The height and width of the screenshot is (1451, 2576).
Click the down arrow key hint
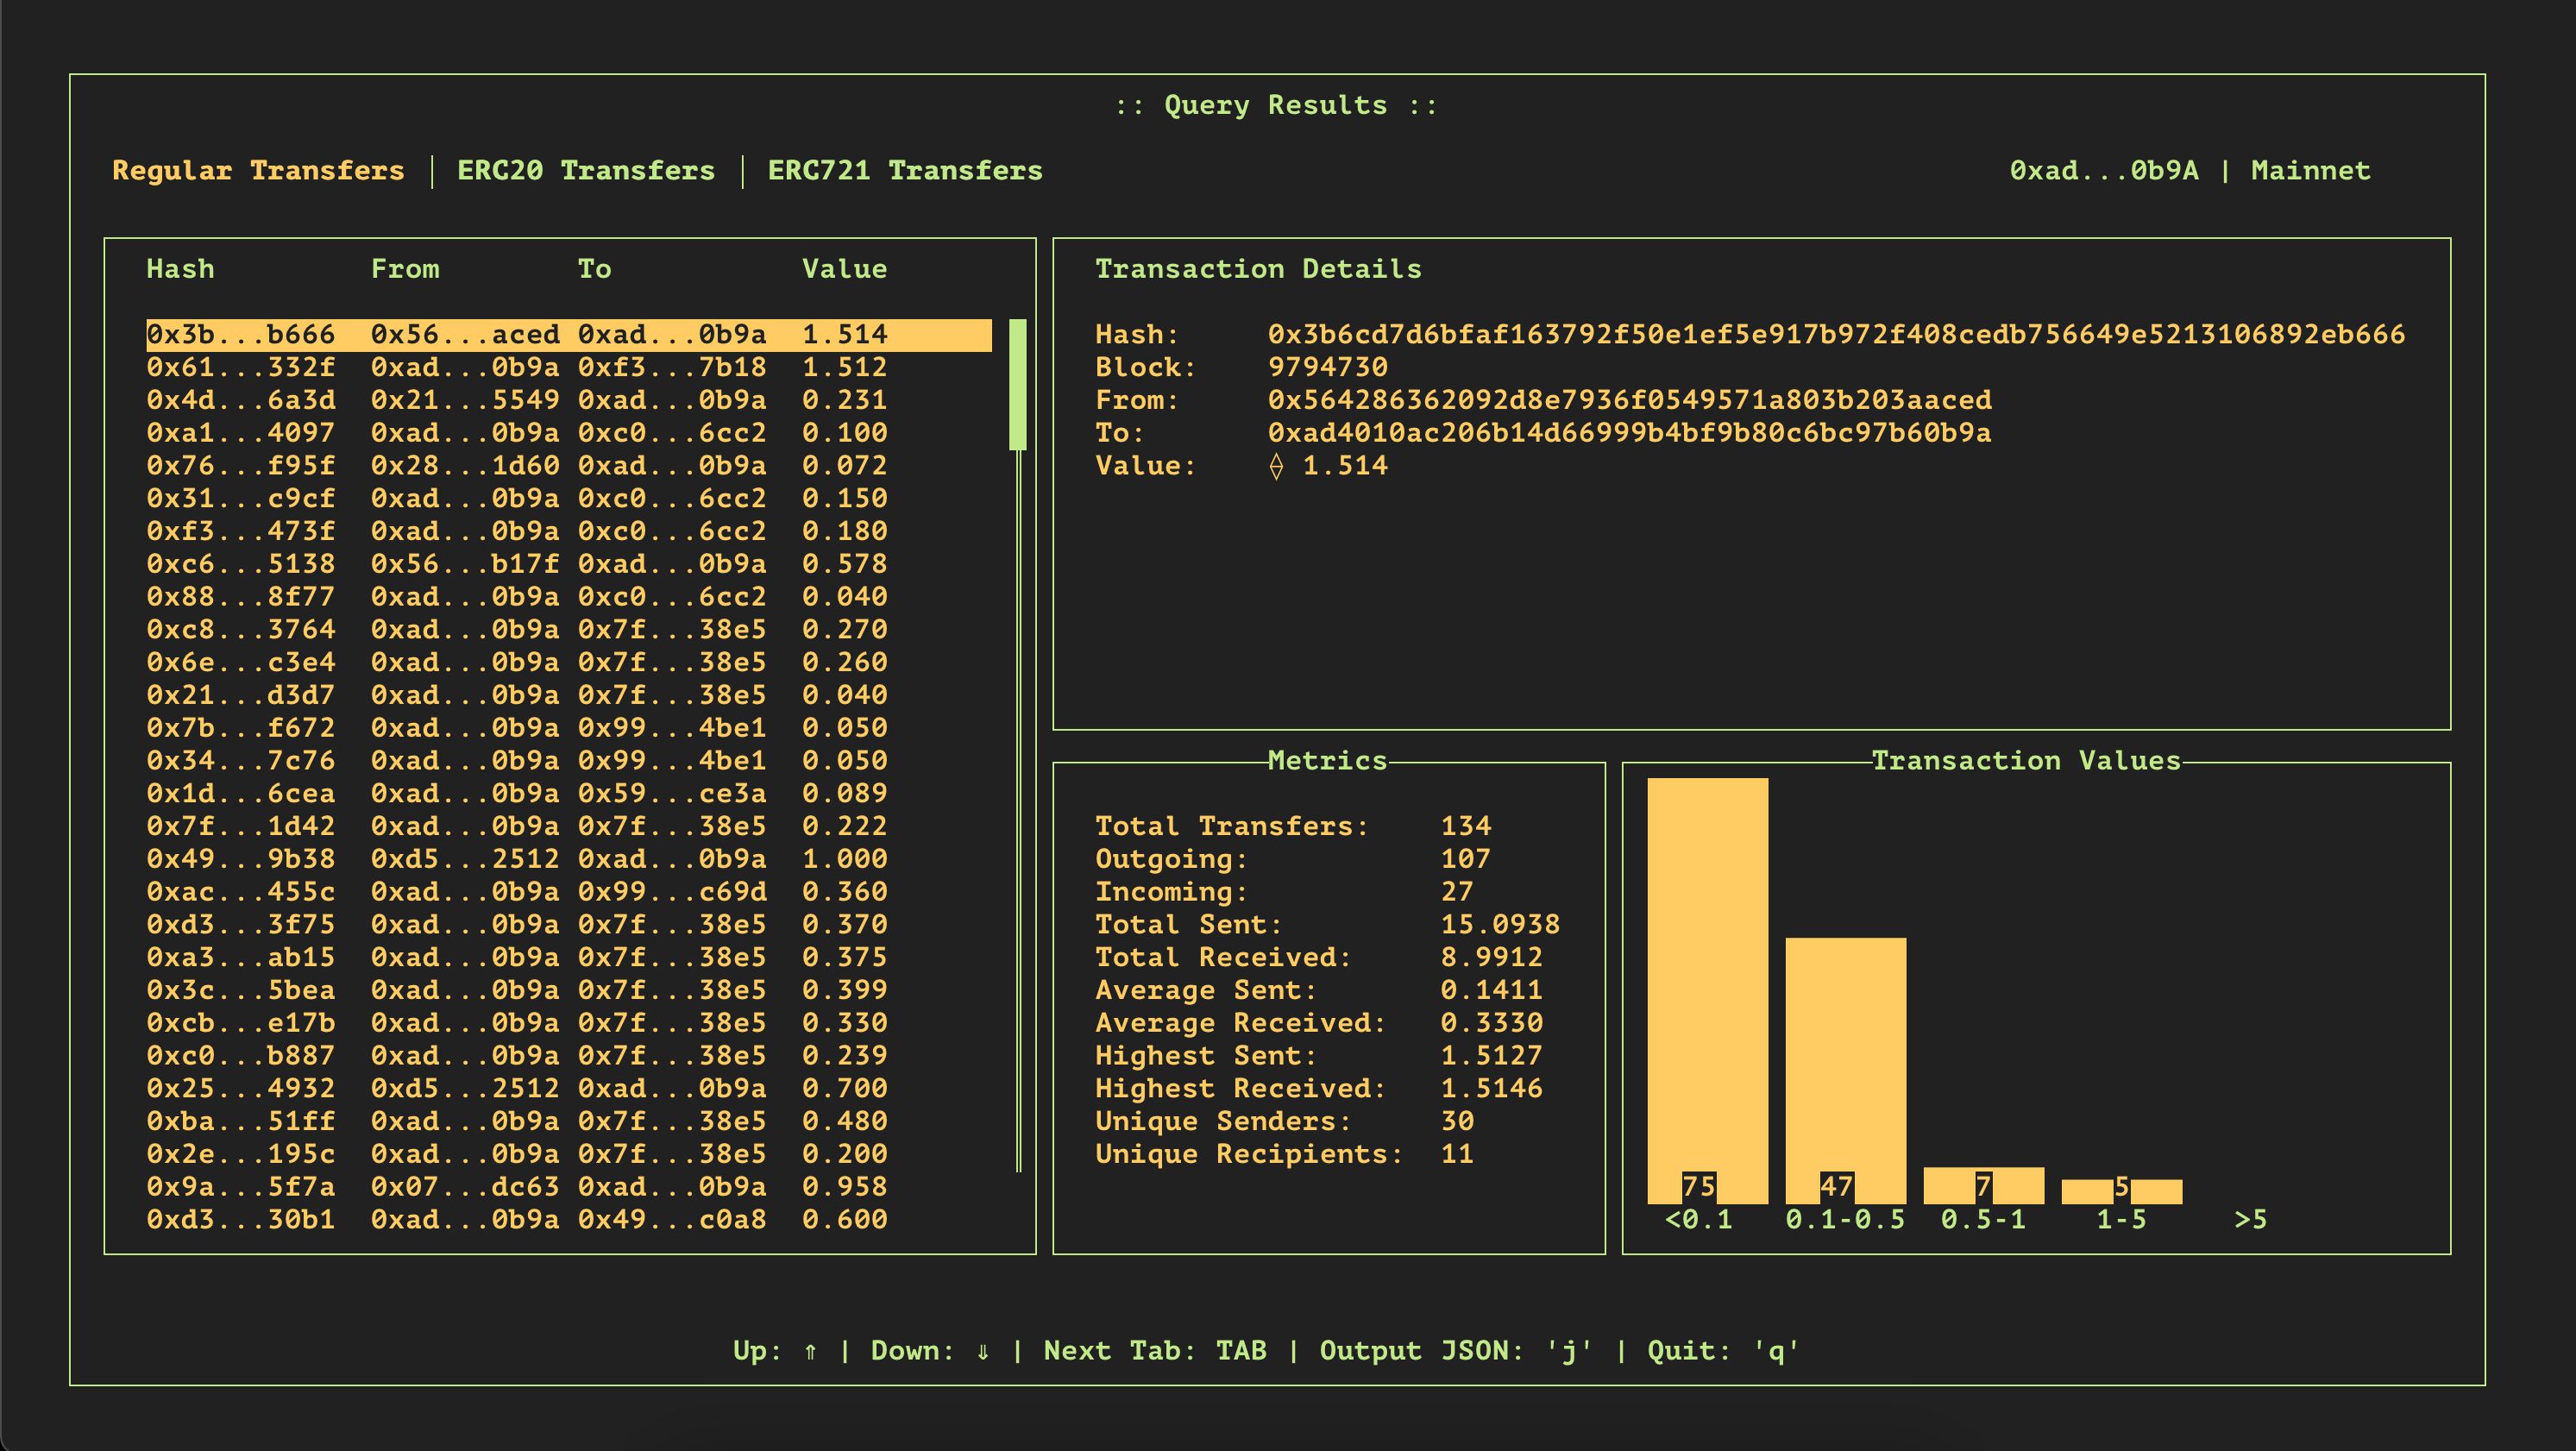tap(983, 1351)
